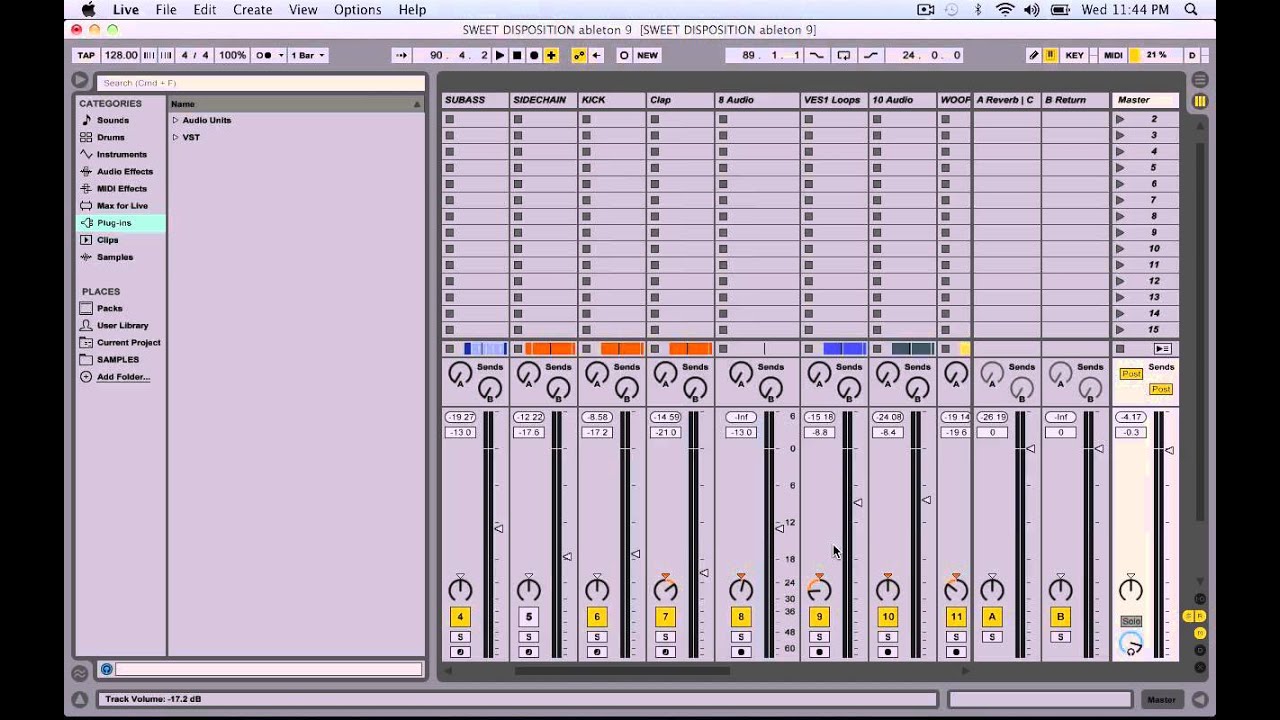
Task: Toggle the Info View triangle at bottom left
Action: (x=79, y=700)
